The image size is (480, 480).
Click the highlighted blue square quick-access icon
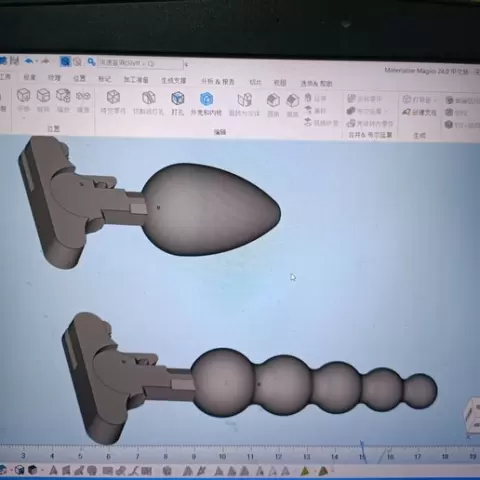point(65,61)
